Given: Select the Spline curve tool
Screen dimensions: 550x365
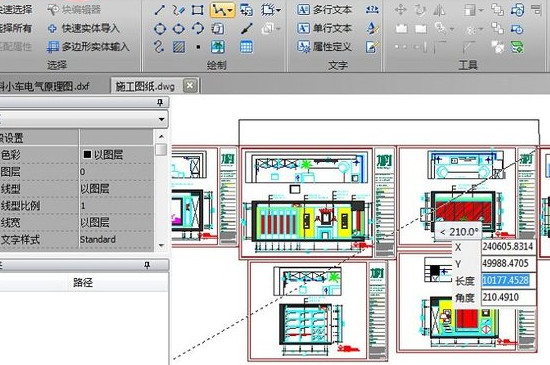Looking at the screenshot, I should (159, 47).
